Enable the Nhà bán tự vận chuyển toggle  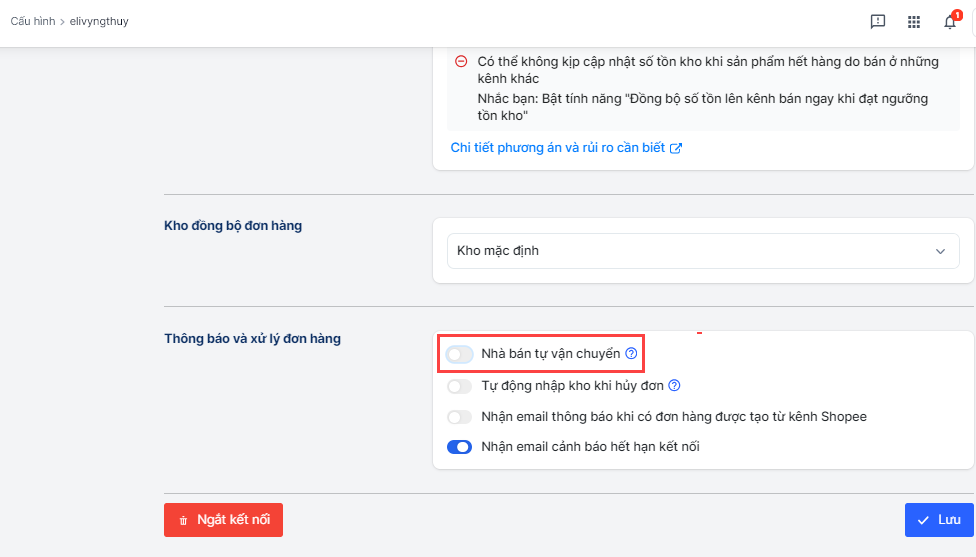pos(460,354)
